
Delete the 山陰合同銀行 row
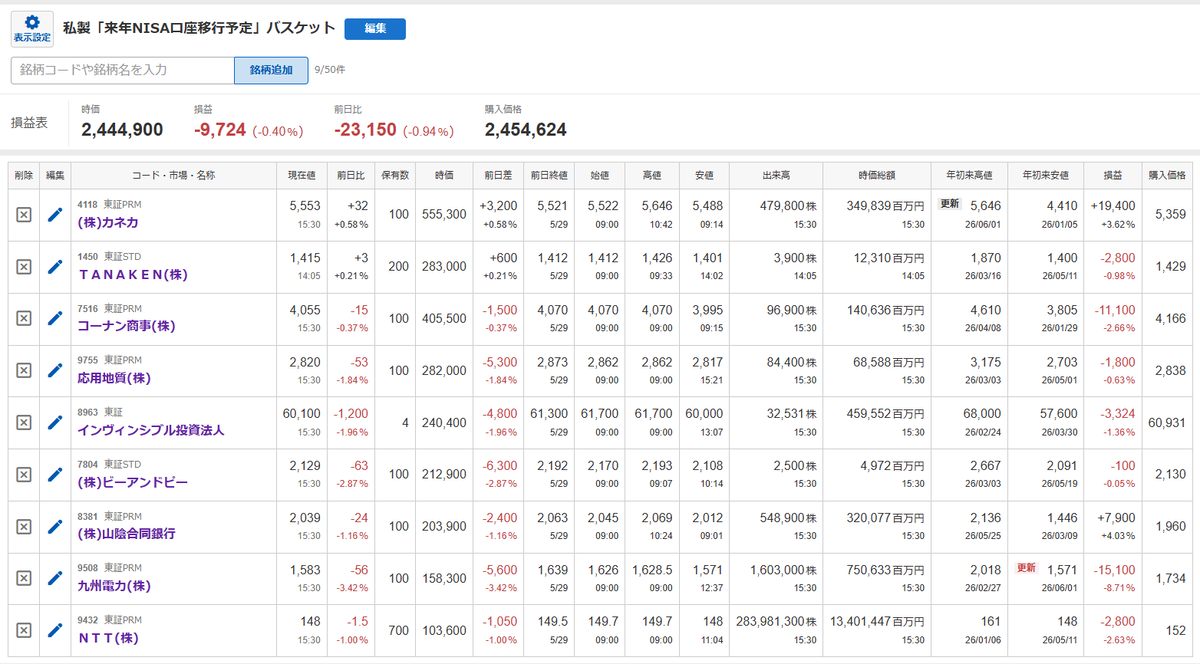click(24, 526)
